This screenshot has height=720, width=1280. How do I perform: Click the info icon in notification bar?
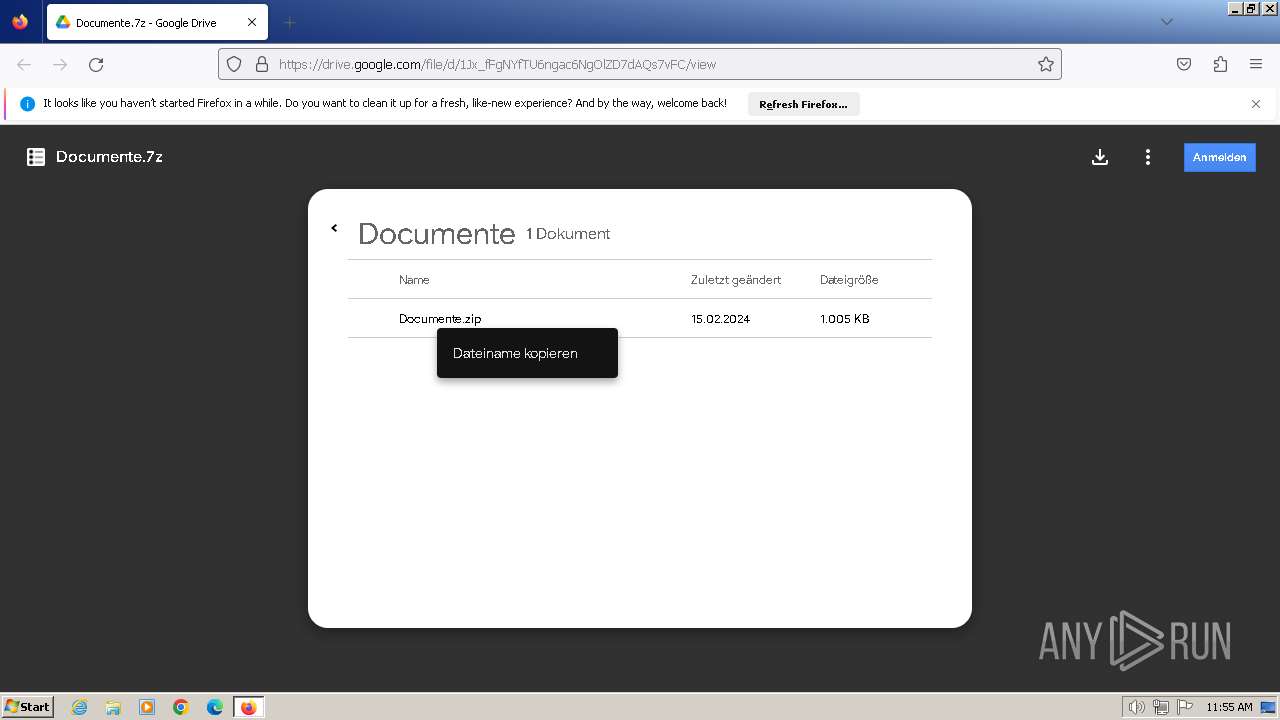[27, 104]
